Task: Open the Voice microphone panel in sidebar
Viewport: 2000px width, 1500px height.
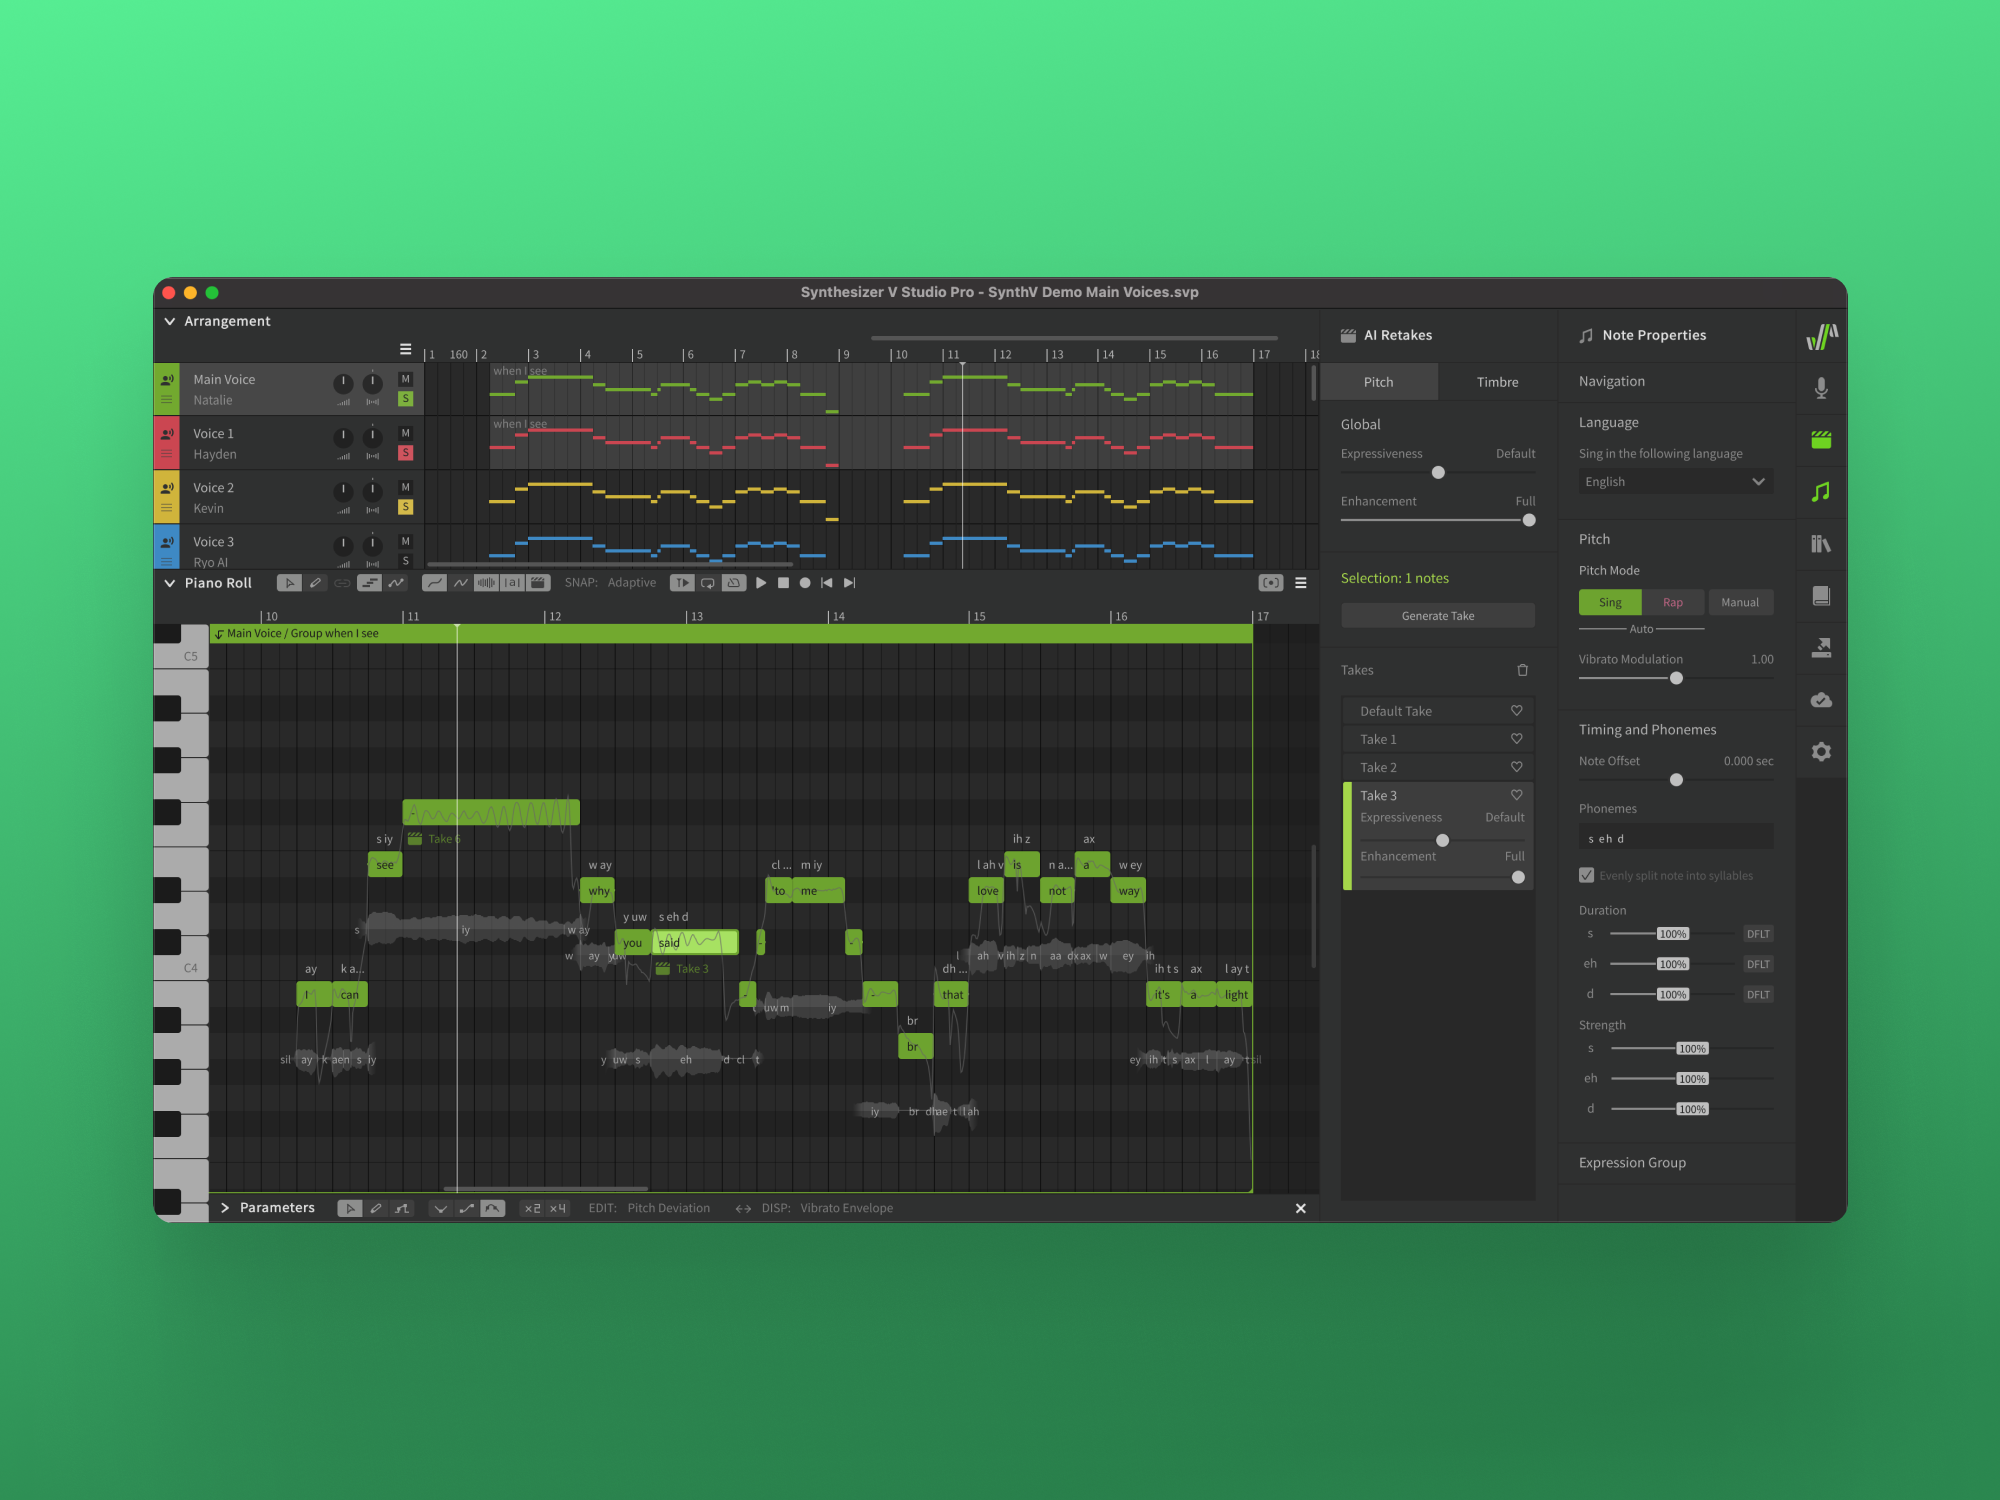Action: [x=1821, y=388]
